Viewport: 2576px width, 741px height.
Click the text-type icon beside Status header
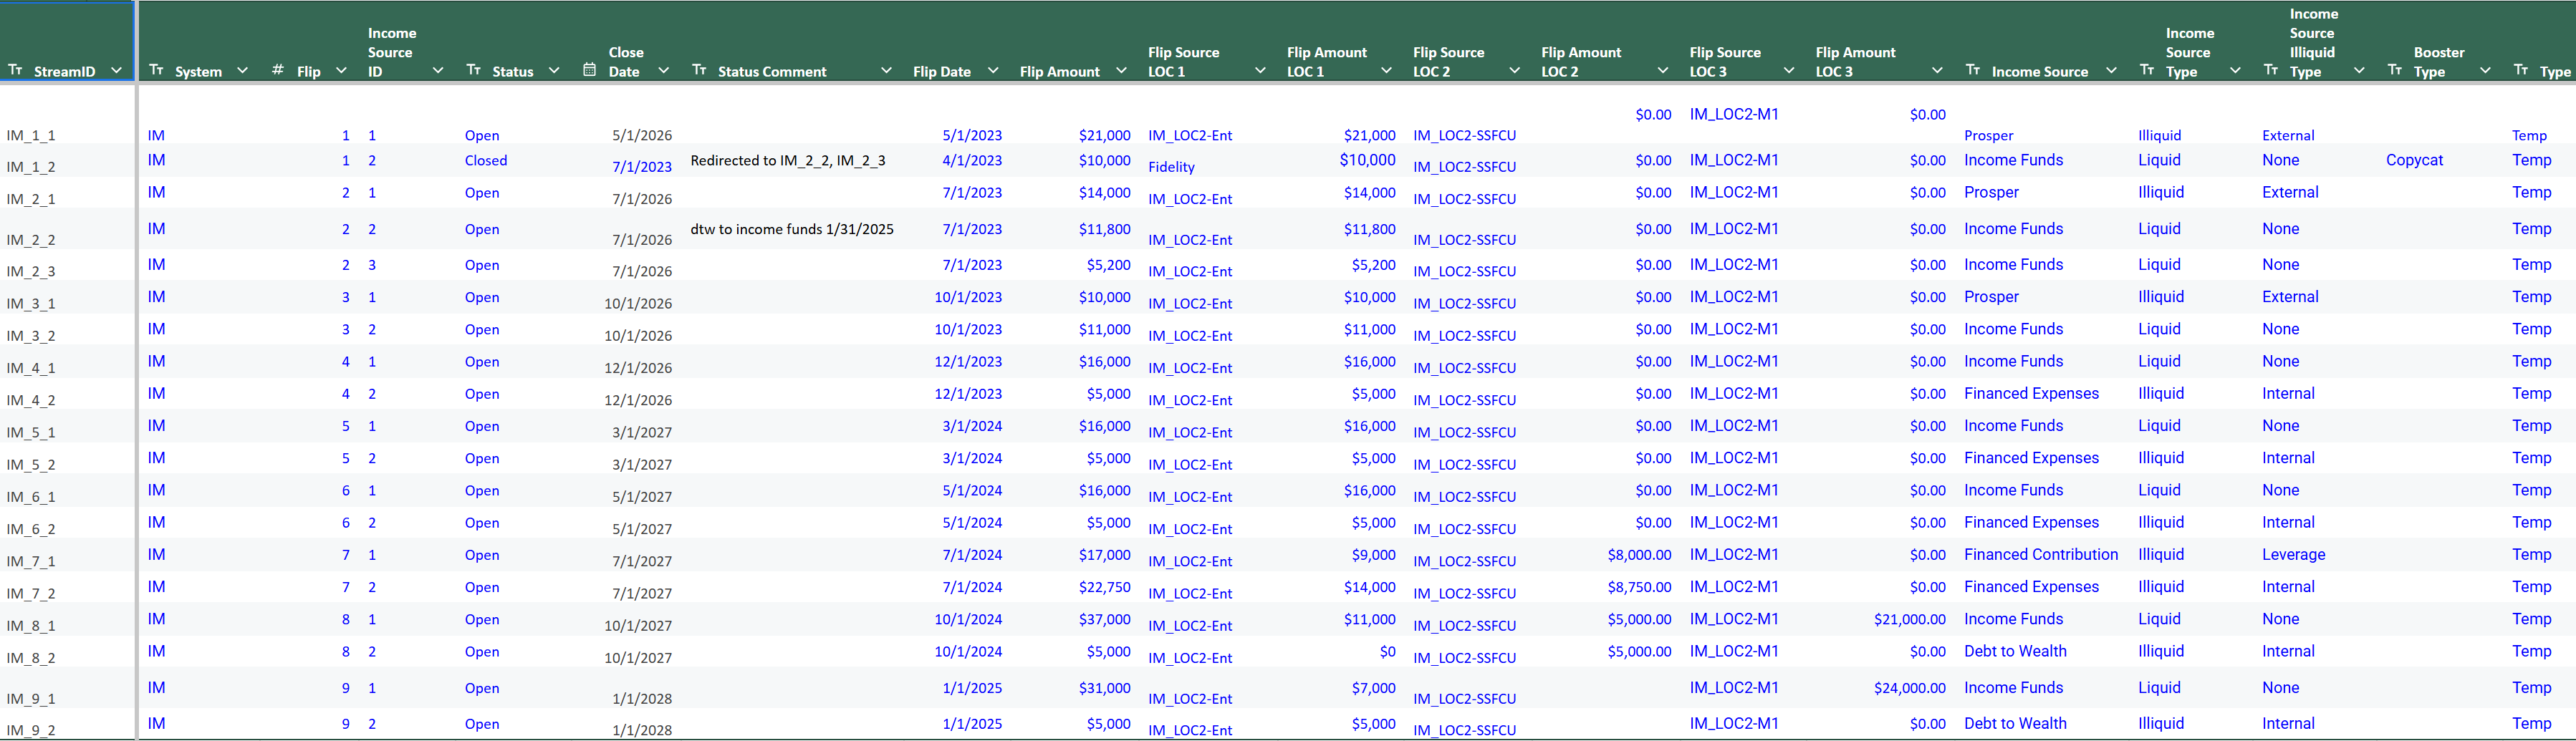tap(474, 70)
